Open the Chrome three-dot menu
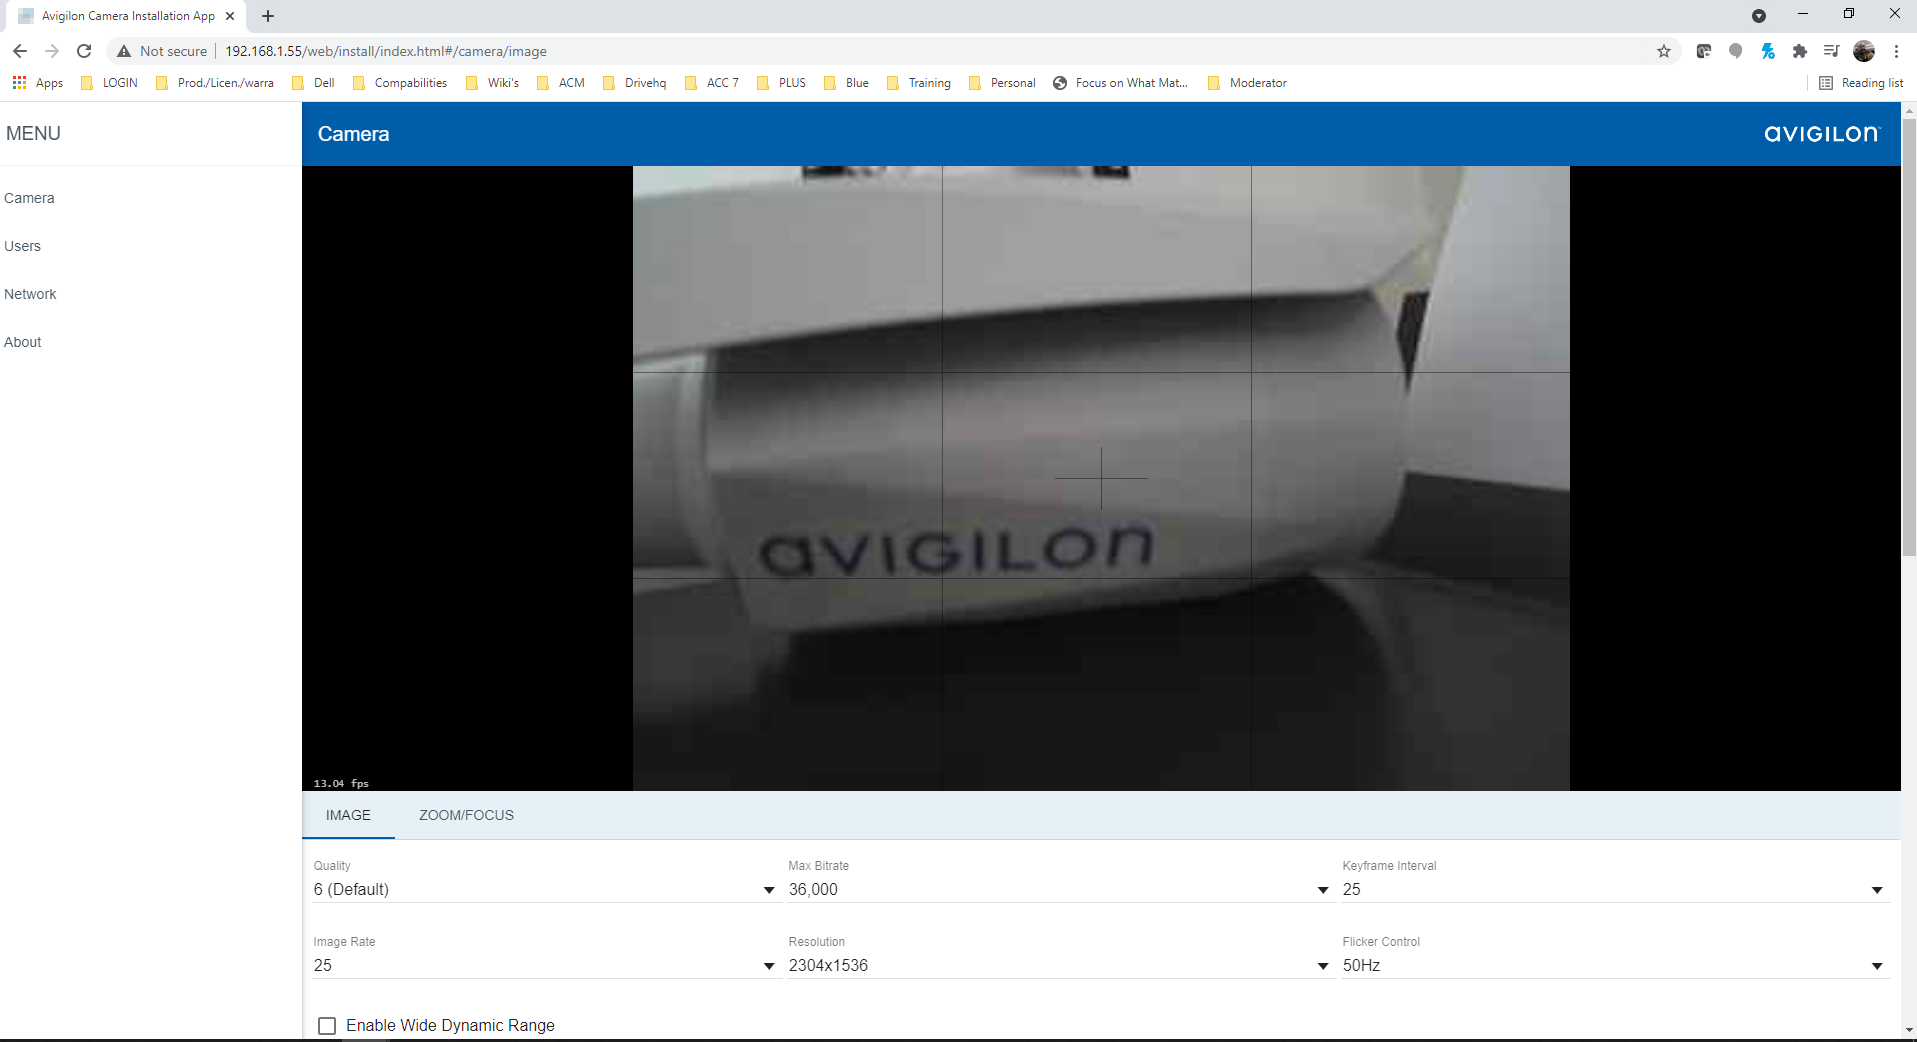The image size is (1917, 1042). coord(1896,51)
